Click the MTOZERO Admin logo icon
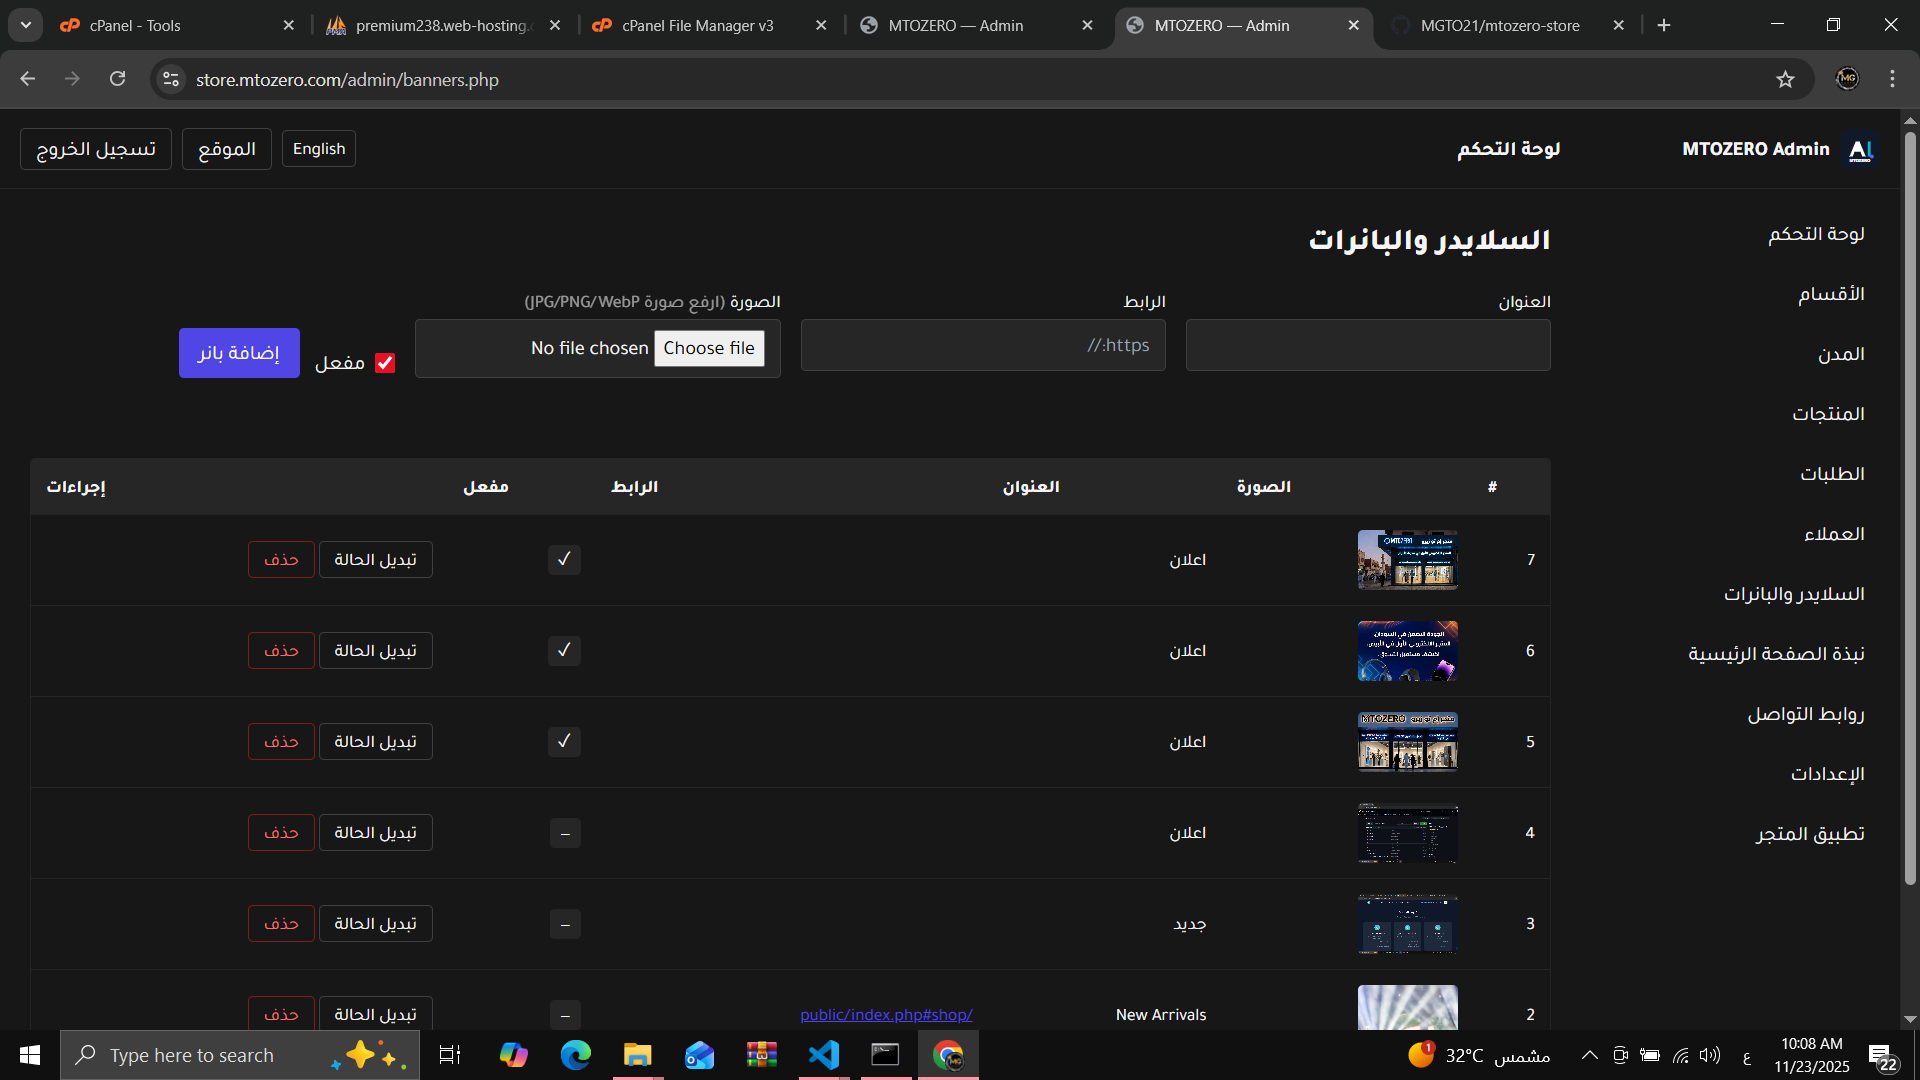 click(x=1861, y=149)
